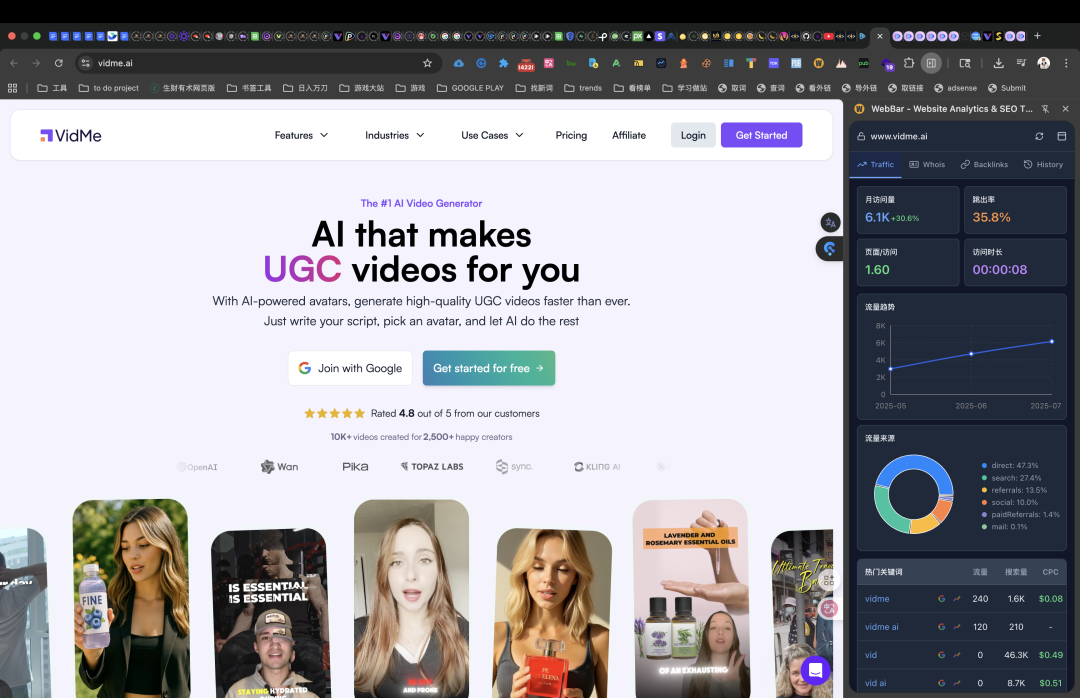The width and height of the screenshot is (1080, 698).
Task: Click the VidMe logo in the header
Action: (71, 136)
